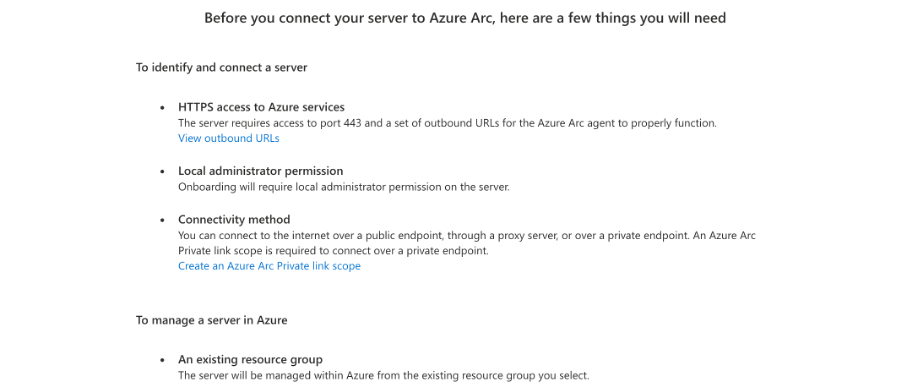Click the 'You can connect to the internet' line
Screen dimensions: 908x392
point(467,236)
